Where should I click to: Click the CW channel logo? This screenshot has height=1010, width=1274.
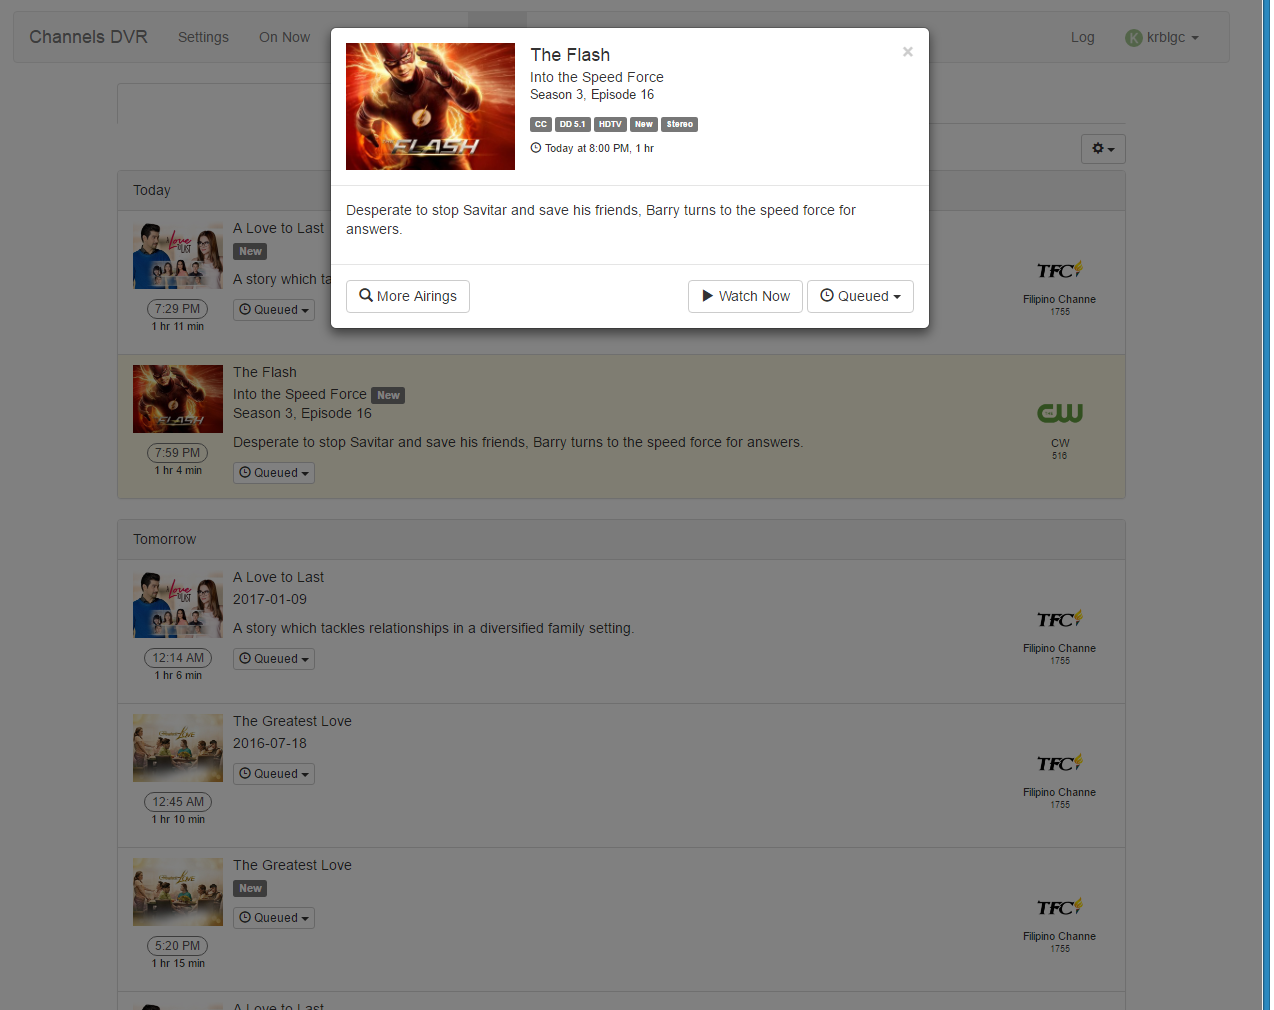[1059, 413]
